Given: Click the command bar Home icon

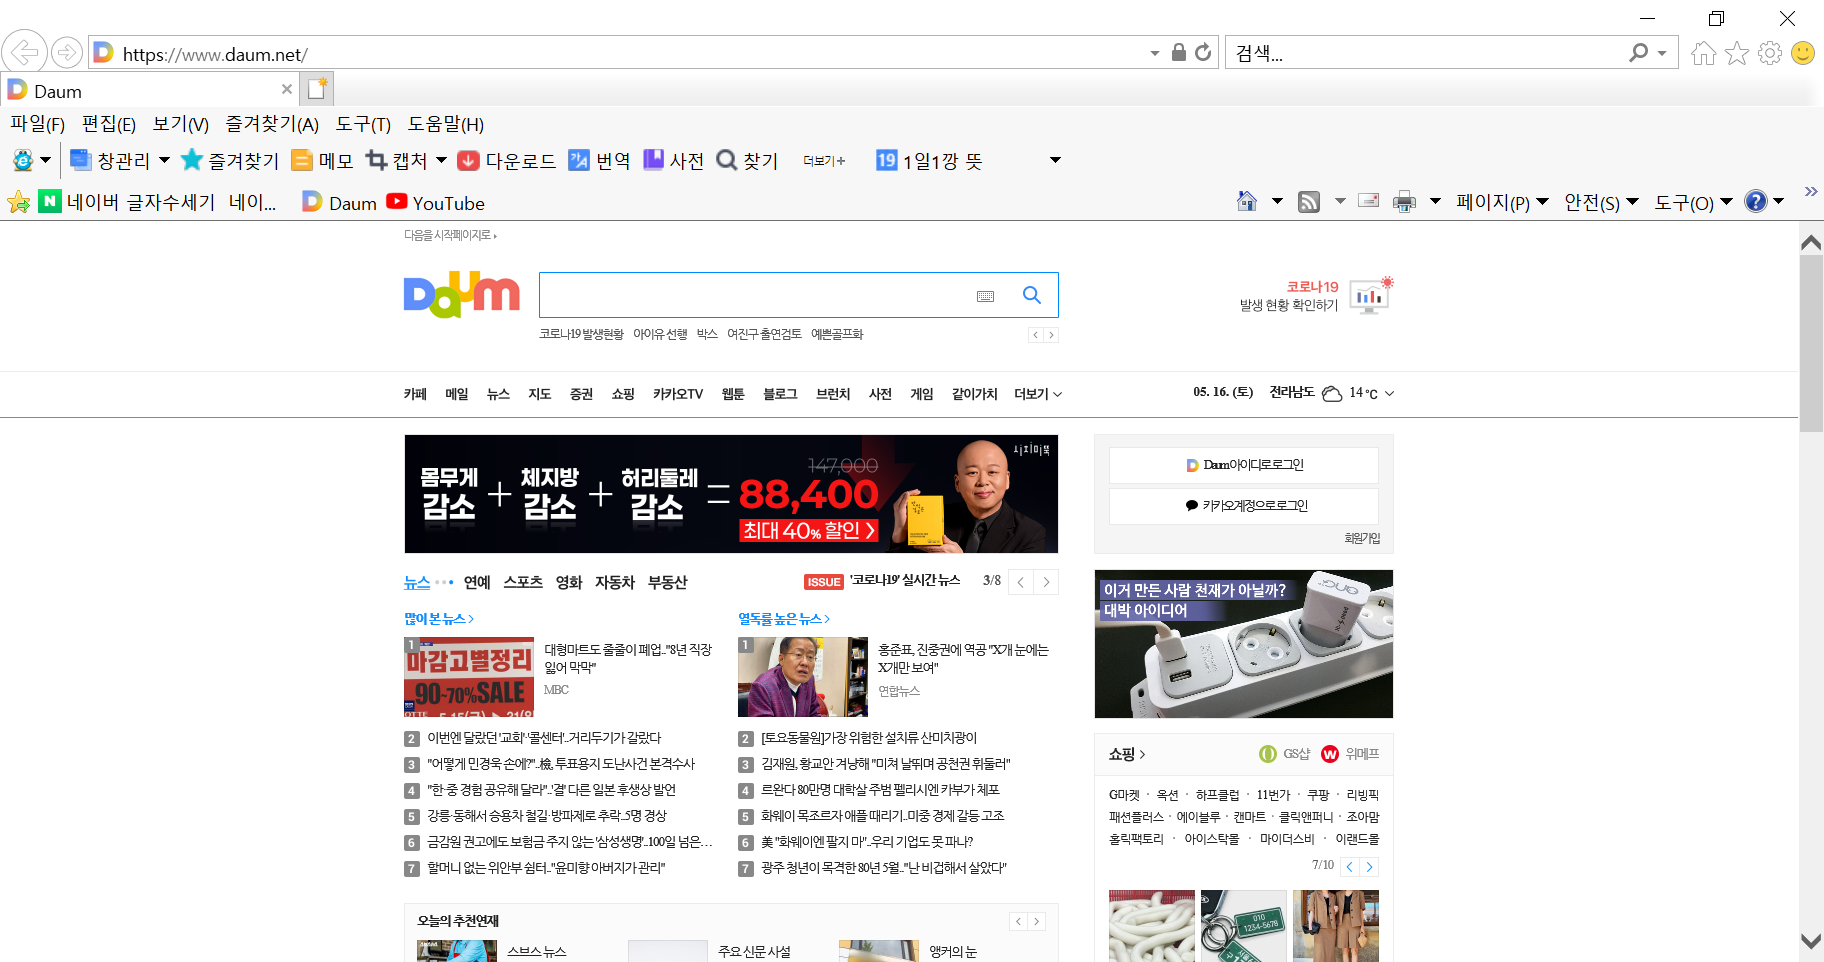Looking at the screenshot, I should [1247, 201].
